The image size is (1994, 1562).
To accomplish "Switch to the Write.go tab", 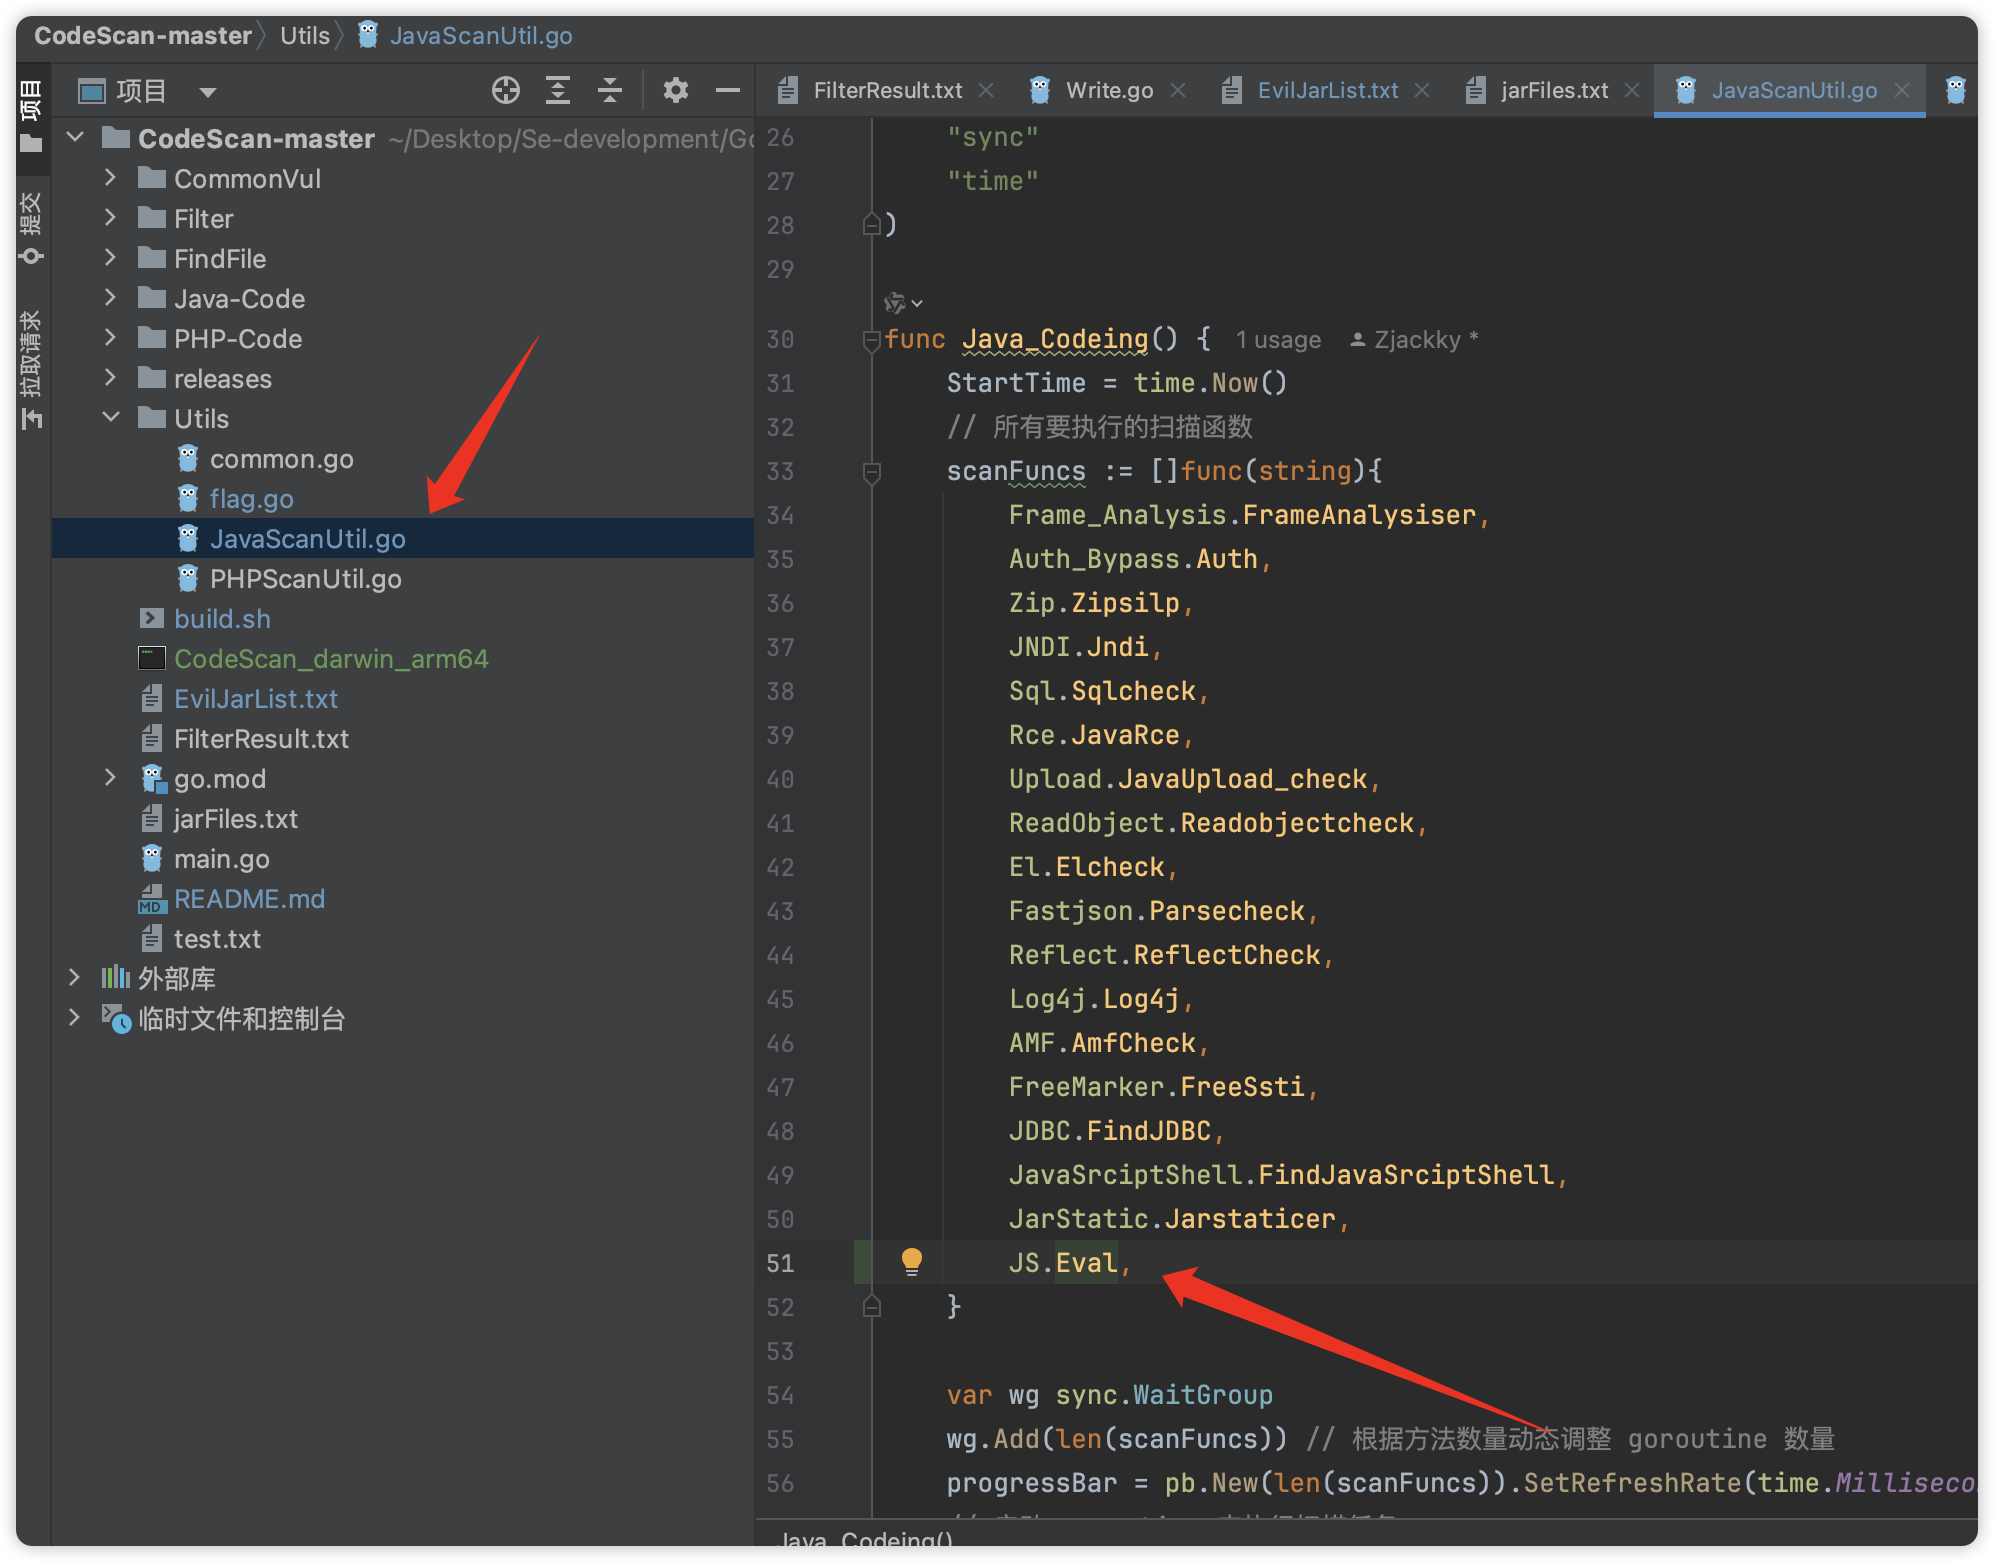I will (1109, 91).
